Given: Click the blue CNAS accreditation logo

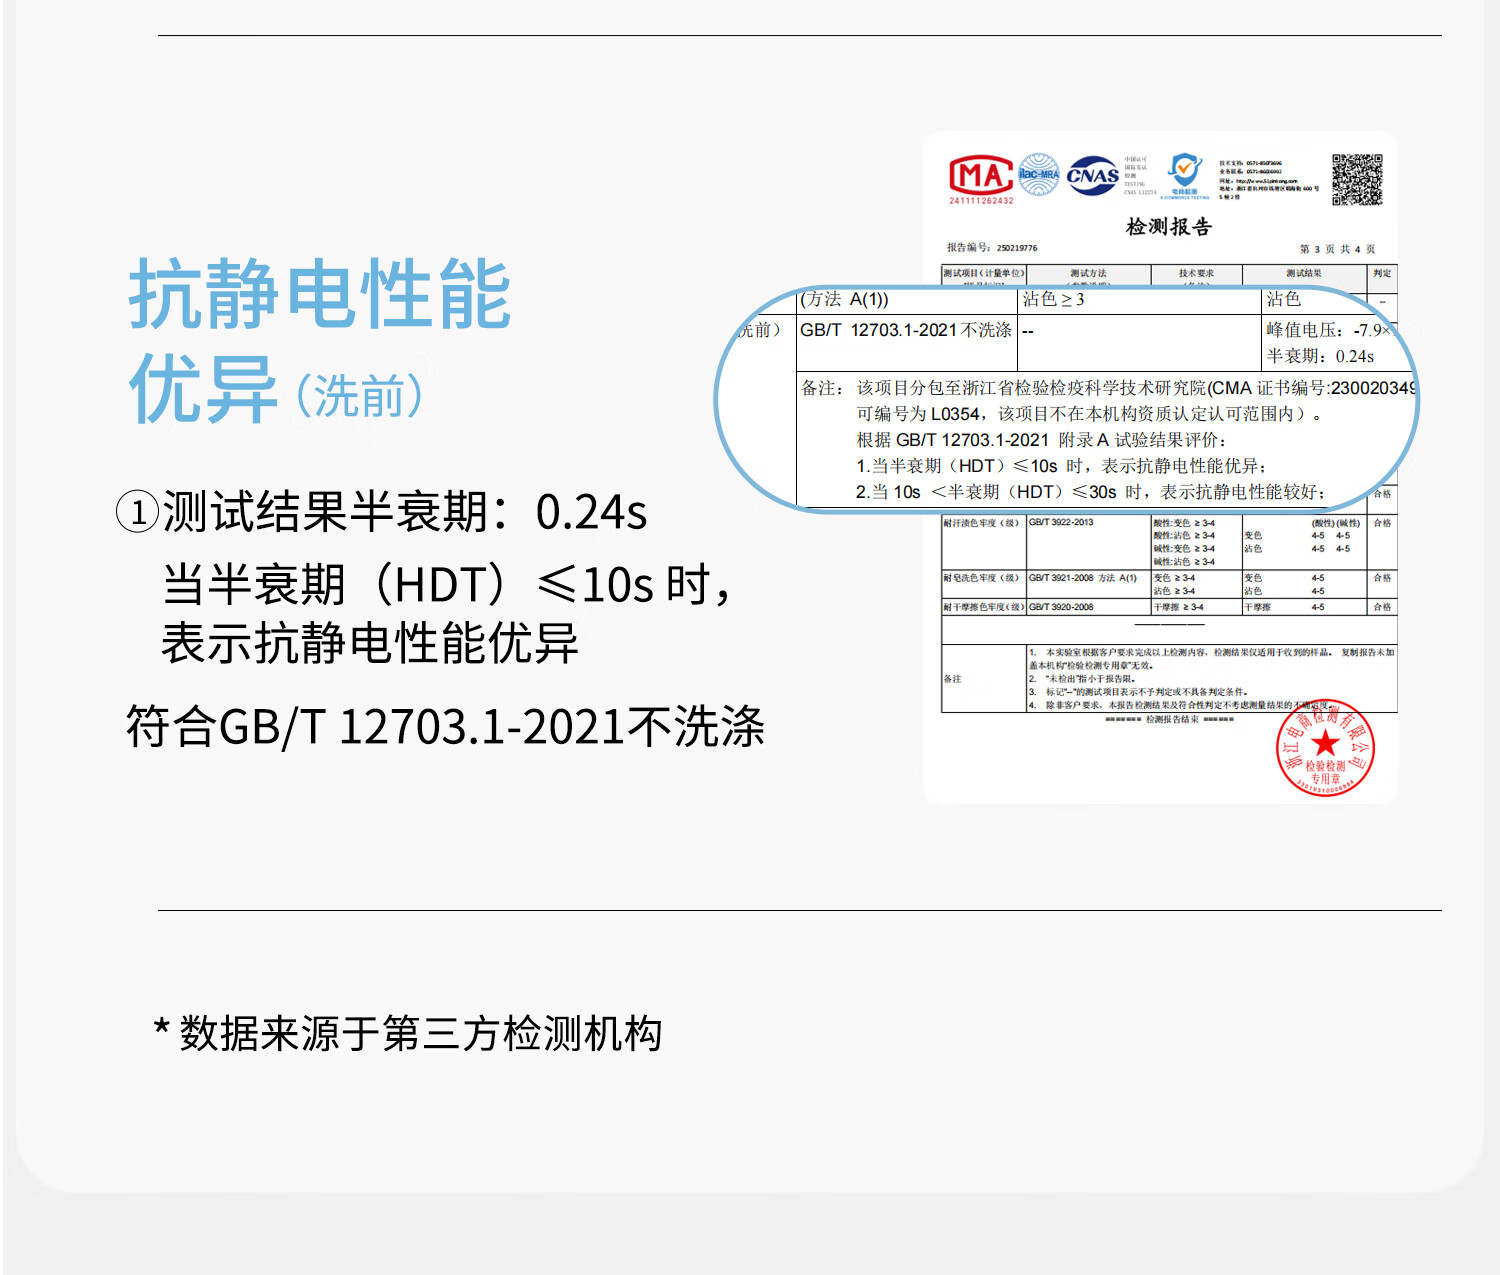Looking at the screenshot, I should pyautogui.click(x=1092, y=176).
